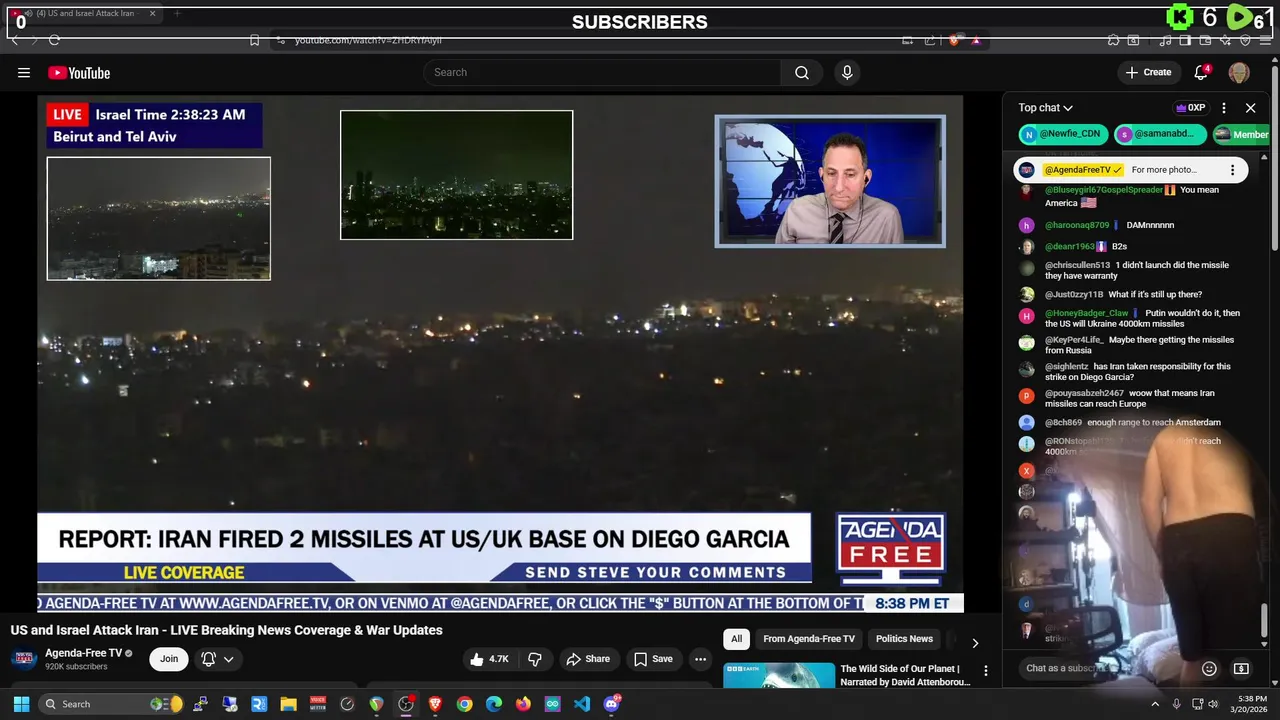This screenshot has width=1280, height=720.
Task: Click the Create button
Action: pos(1148,72)
